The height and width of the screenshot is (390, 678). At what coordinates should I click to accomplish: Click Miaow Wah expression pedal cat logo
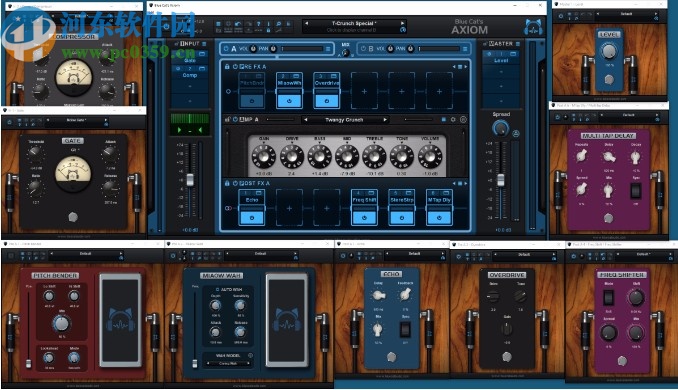tap(286, 321)
